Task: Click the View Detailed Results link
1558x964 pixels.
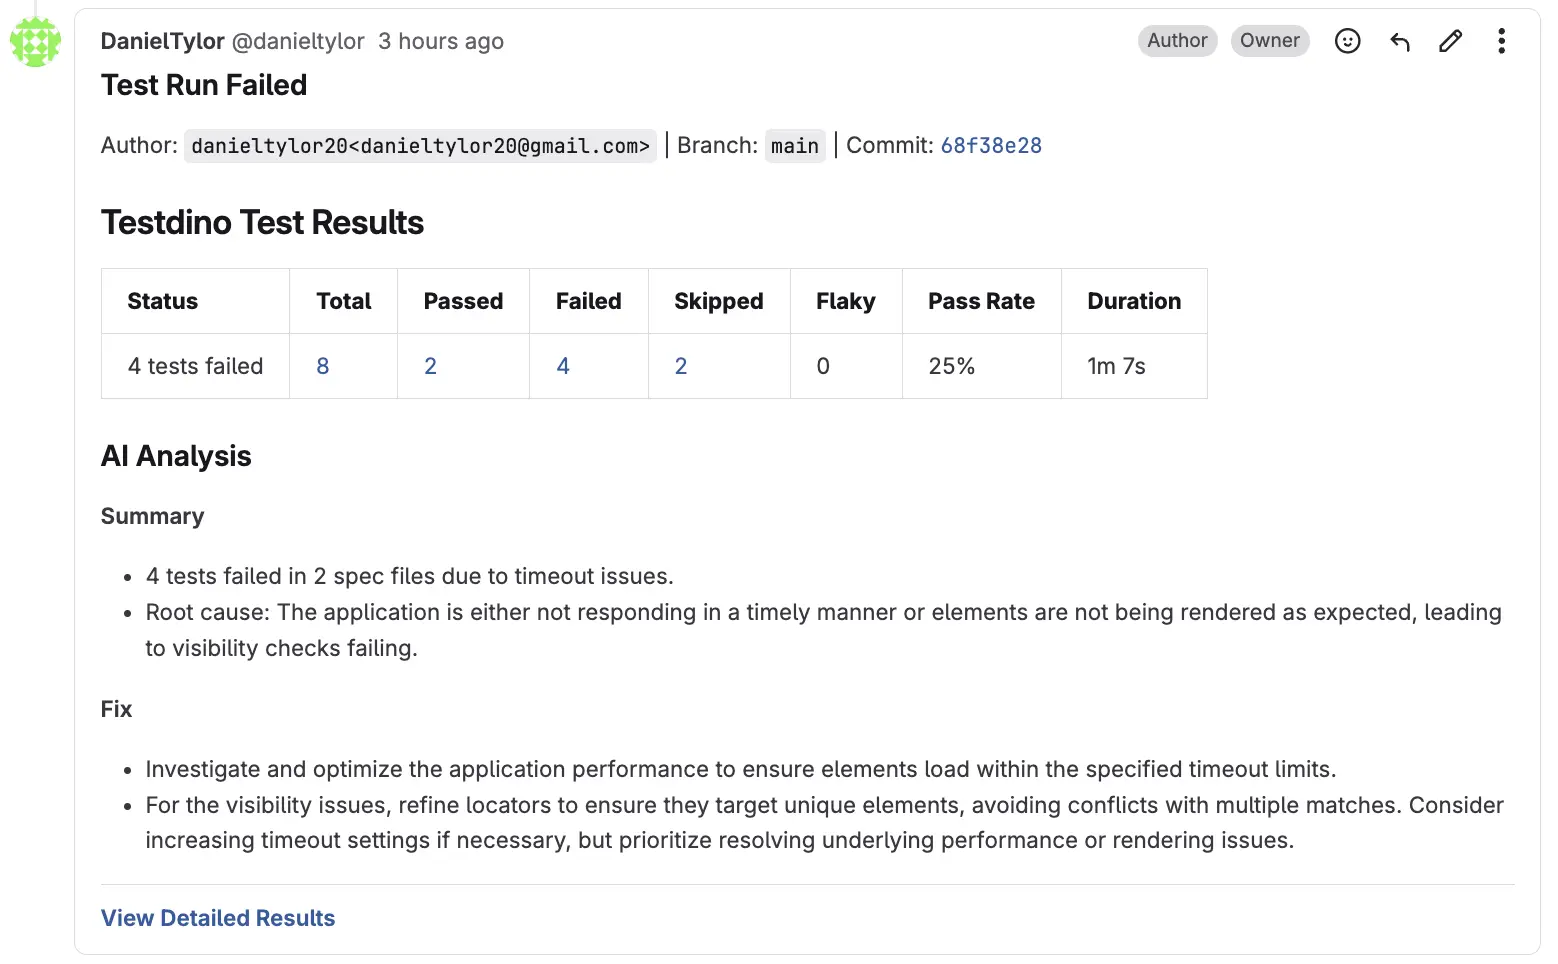Action: [x=217, y=917]
